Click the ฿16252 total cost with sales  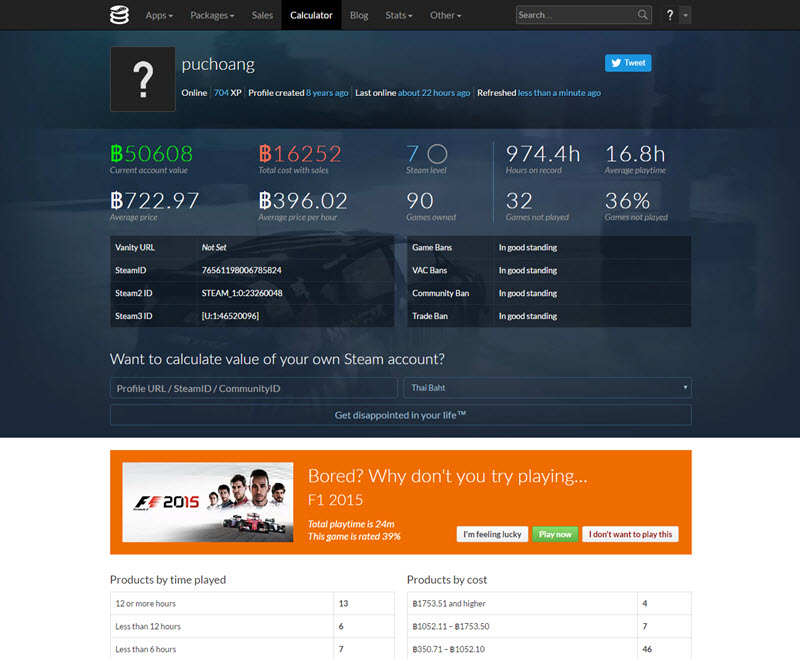pyautogui.click(x=300, y=154)
